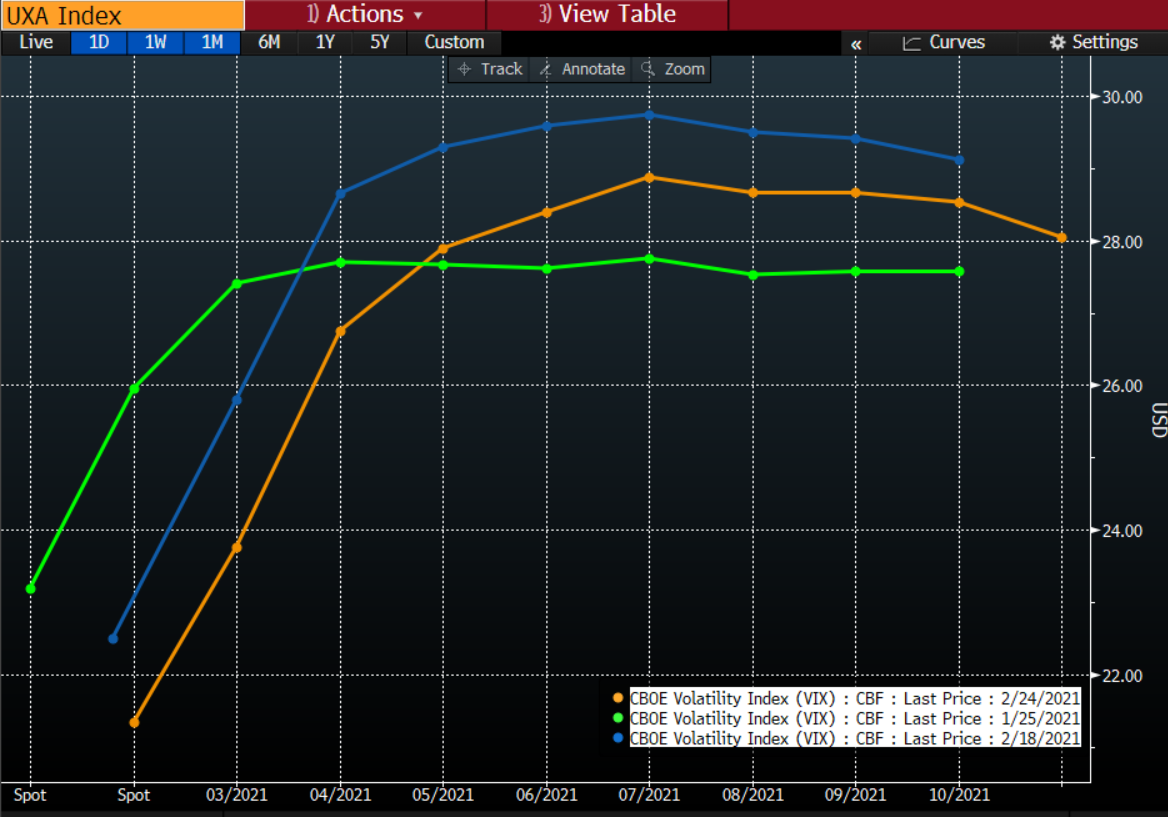Click the 22.00 y-axis label

click(x=1122, y=675)
